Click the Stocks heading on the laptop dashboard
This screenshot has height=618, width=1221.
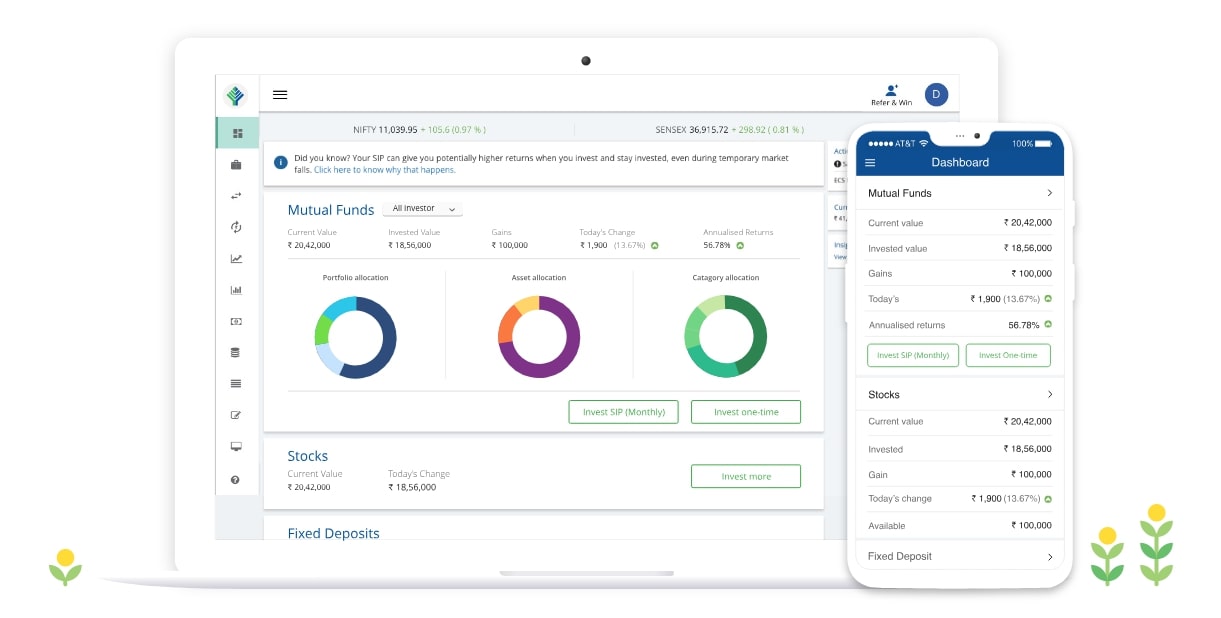click(308, 456)
